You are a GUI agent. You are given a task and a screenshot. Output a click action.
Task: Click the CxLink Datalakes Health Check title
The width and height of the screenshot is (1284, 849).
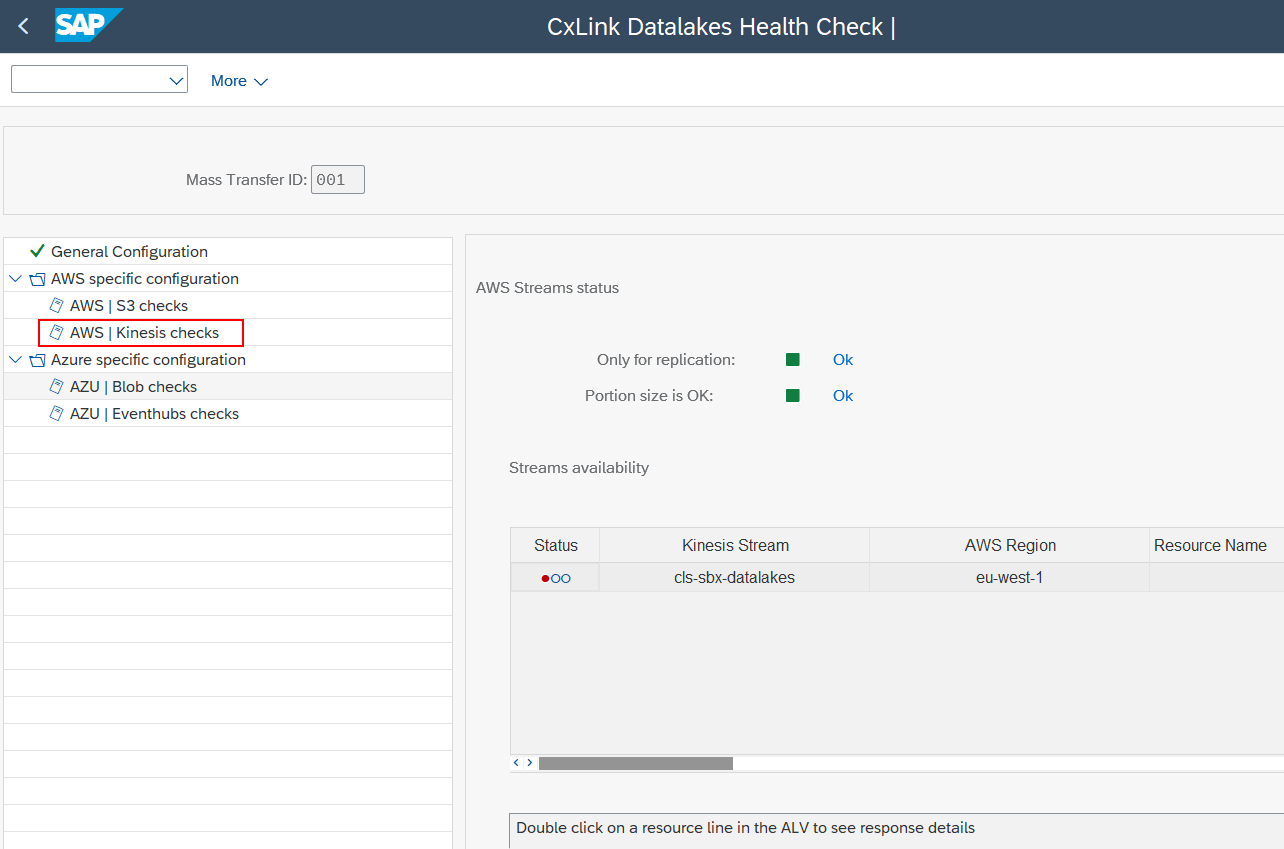tap(721, 27)
